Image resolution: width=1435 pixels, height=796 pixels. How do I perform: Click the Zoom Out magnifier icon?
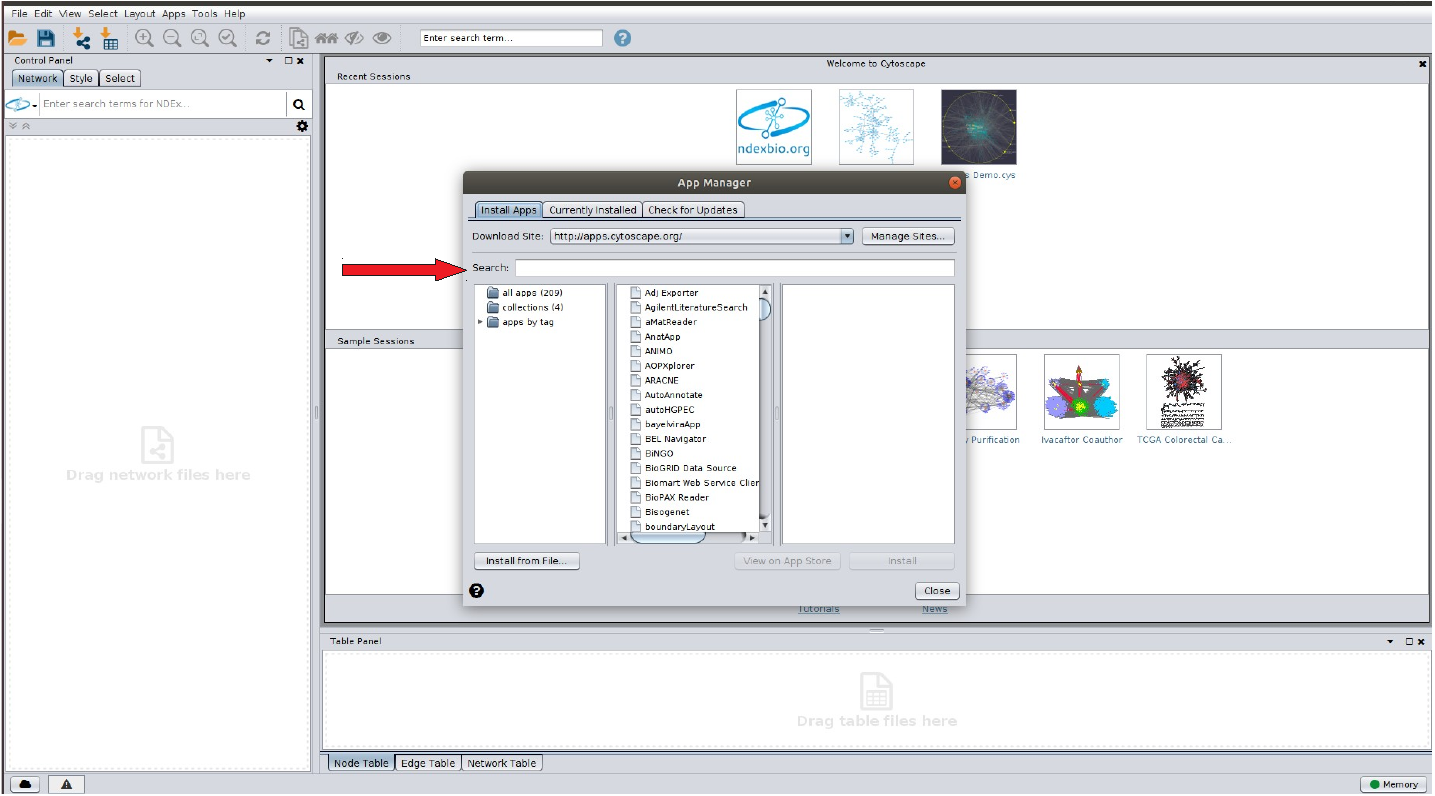point(172,38)
